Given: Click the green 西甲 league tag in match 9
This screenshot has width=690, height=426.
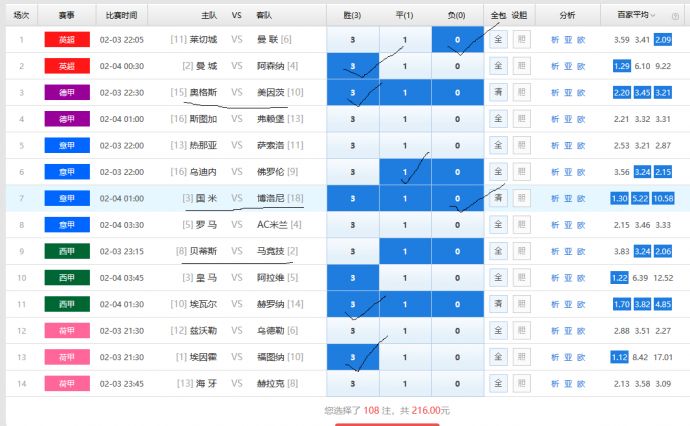Looking at the screenshot, I should pyautogui.click(x=66, y=251).
